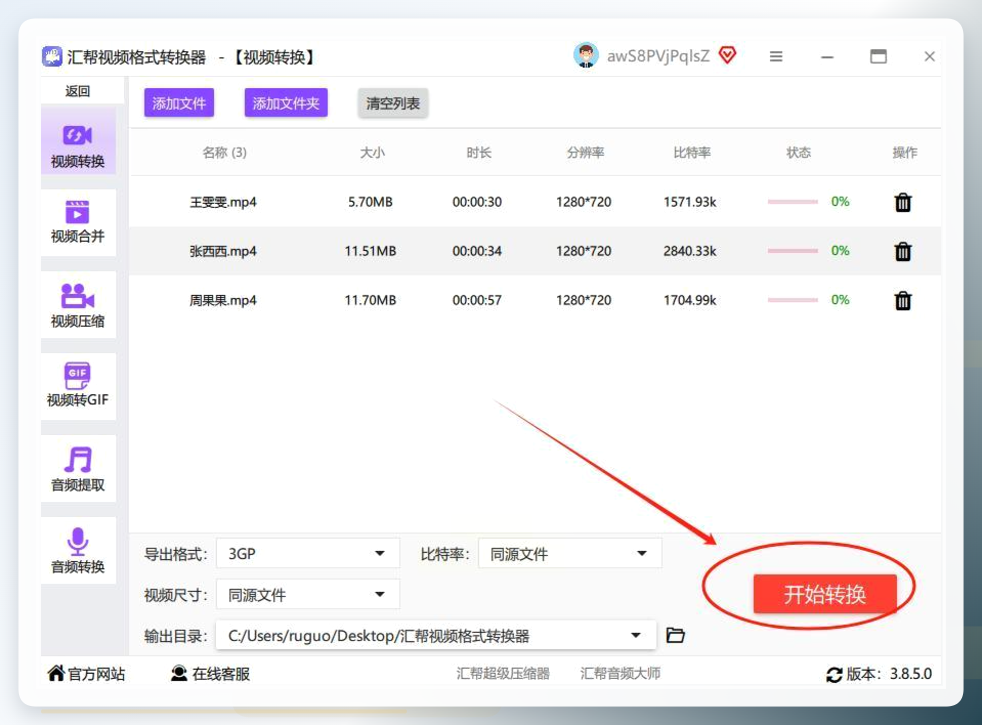The height and width of the screenshot is (725, 982).
Task: Select file name 张西西.mp4
Action: click(x=223, y=251)
